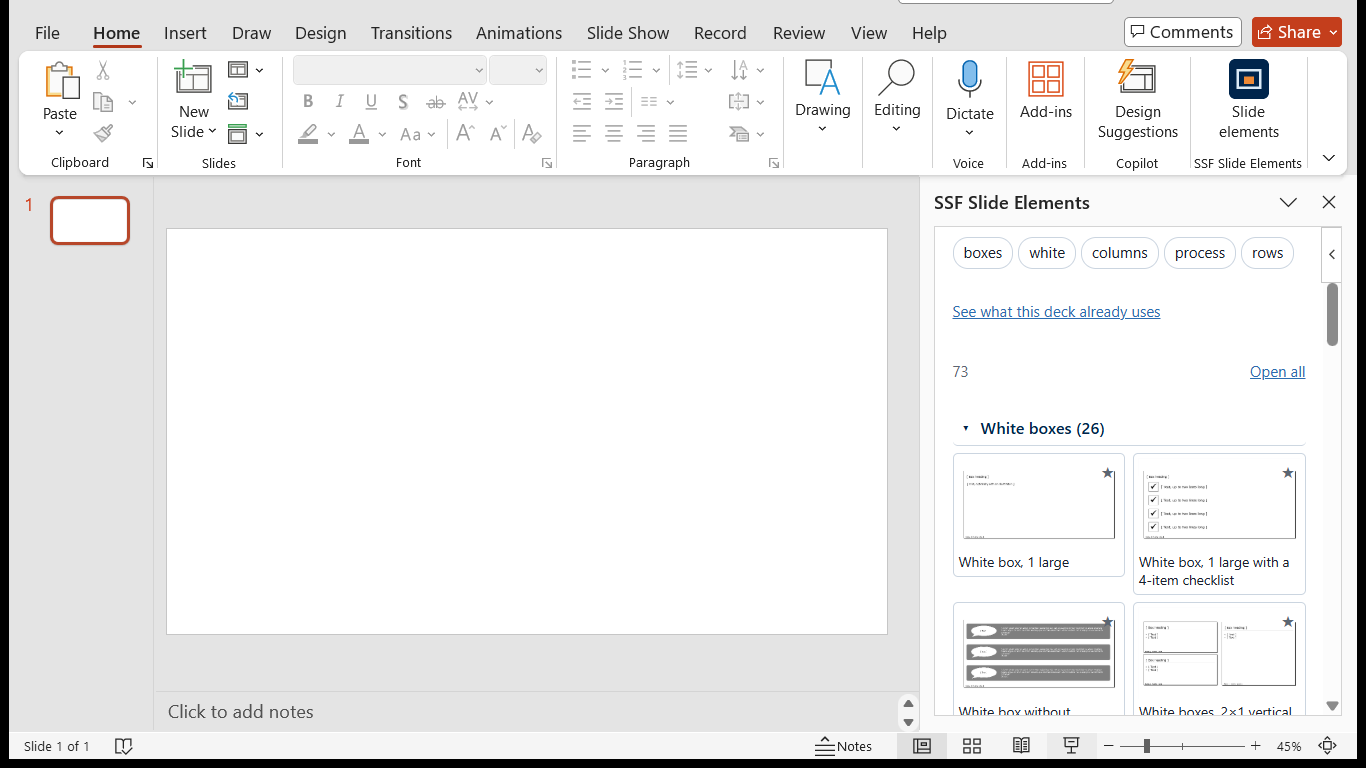Image resolution: width=1366 pixels, height=768 pixels.
Task: Apply Bold formatting
Action: [x=308, y=102]
